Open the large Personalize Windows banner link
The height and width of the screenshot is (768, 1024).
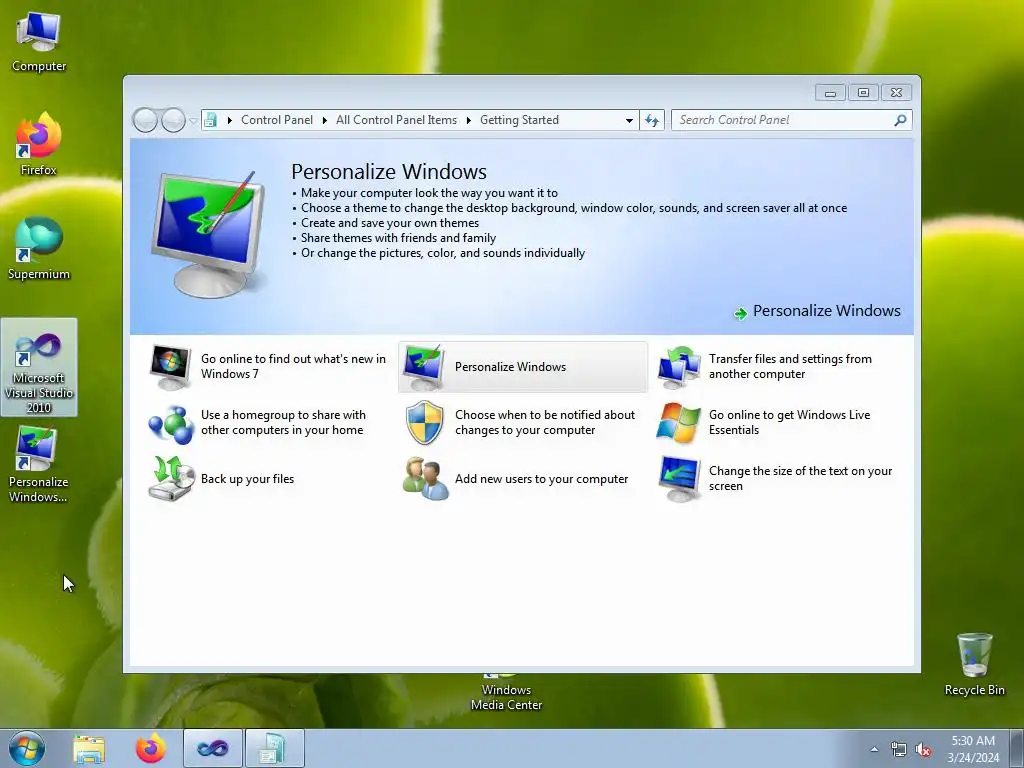(826, 311)
